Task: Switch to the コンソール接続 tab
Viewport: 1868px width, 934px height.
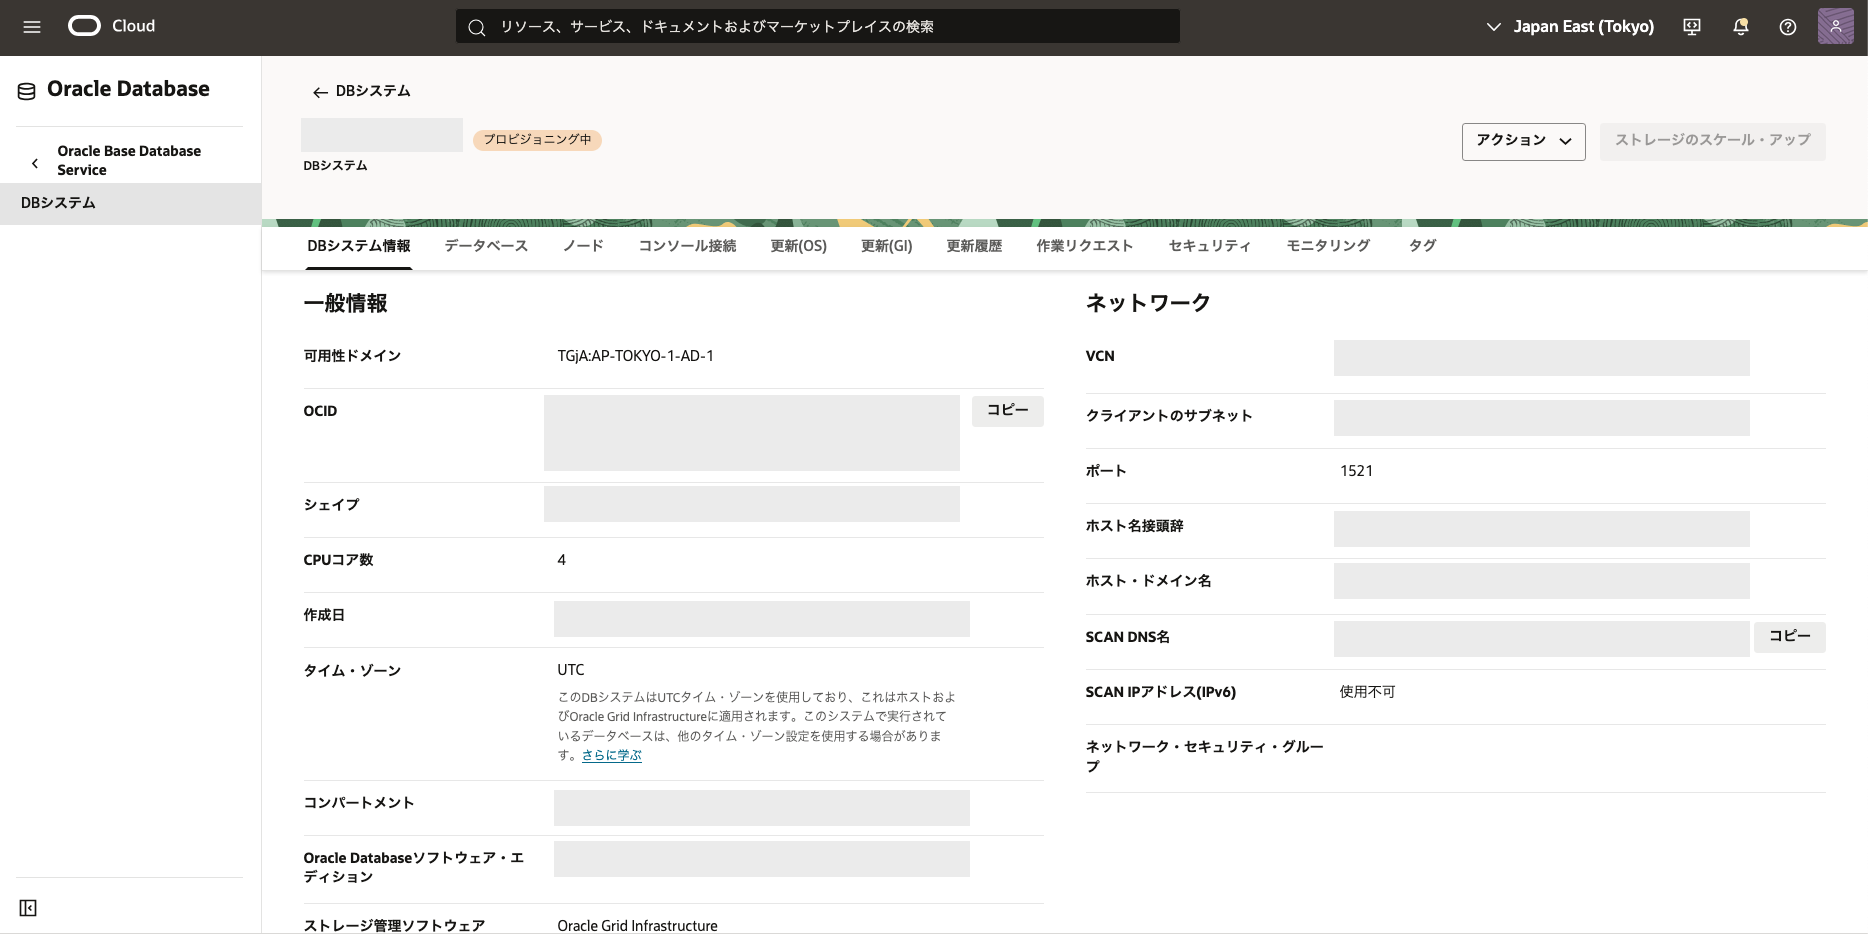Action: (x=687, y=246)
